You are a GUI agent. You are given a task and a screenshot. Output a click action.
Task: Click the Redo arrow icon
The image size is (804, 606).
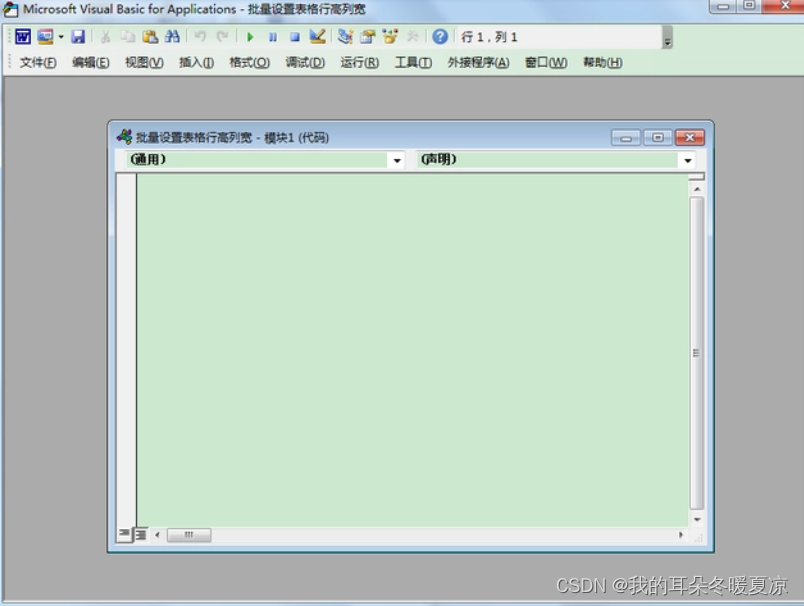tap(222, 37)
